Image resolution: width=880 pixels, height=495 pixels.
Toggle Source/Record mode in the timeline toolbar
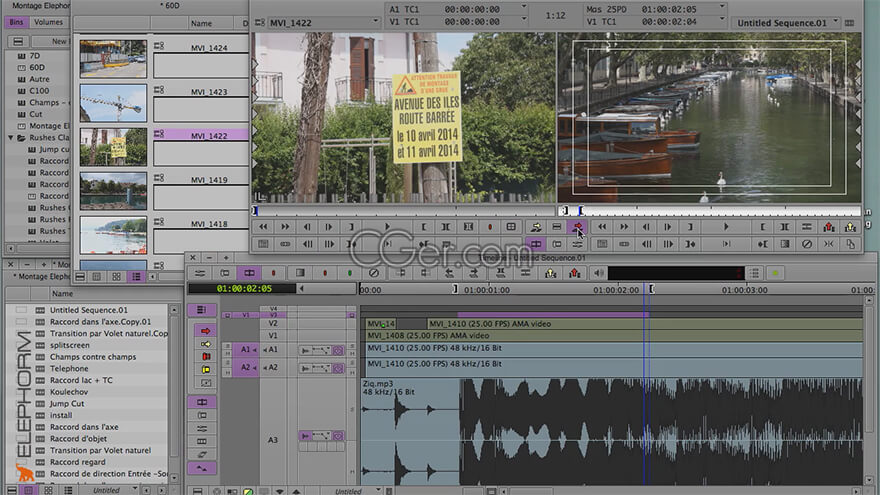click(x=249, y=273)
